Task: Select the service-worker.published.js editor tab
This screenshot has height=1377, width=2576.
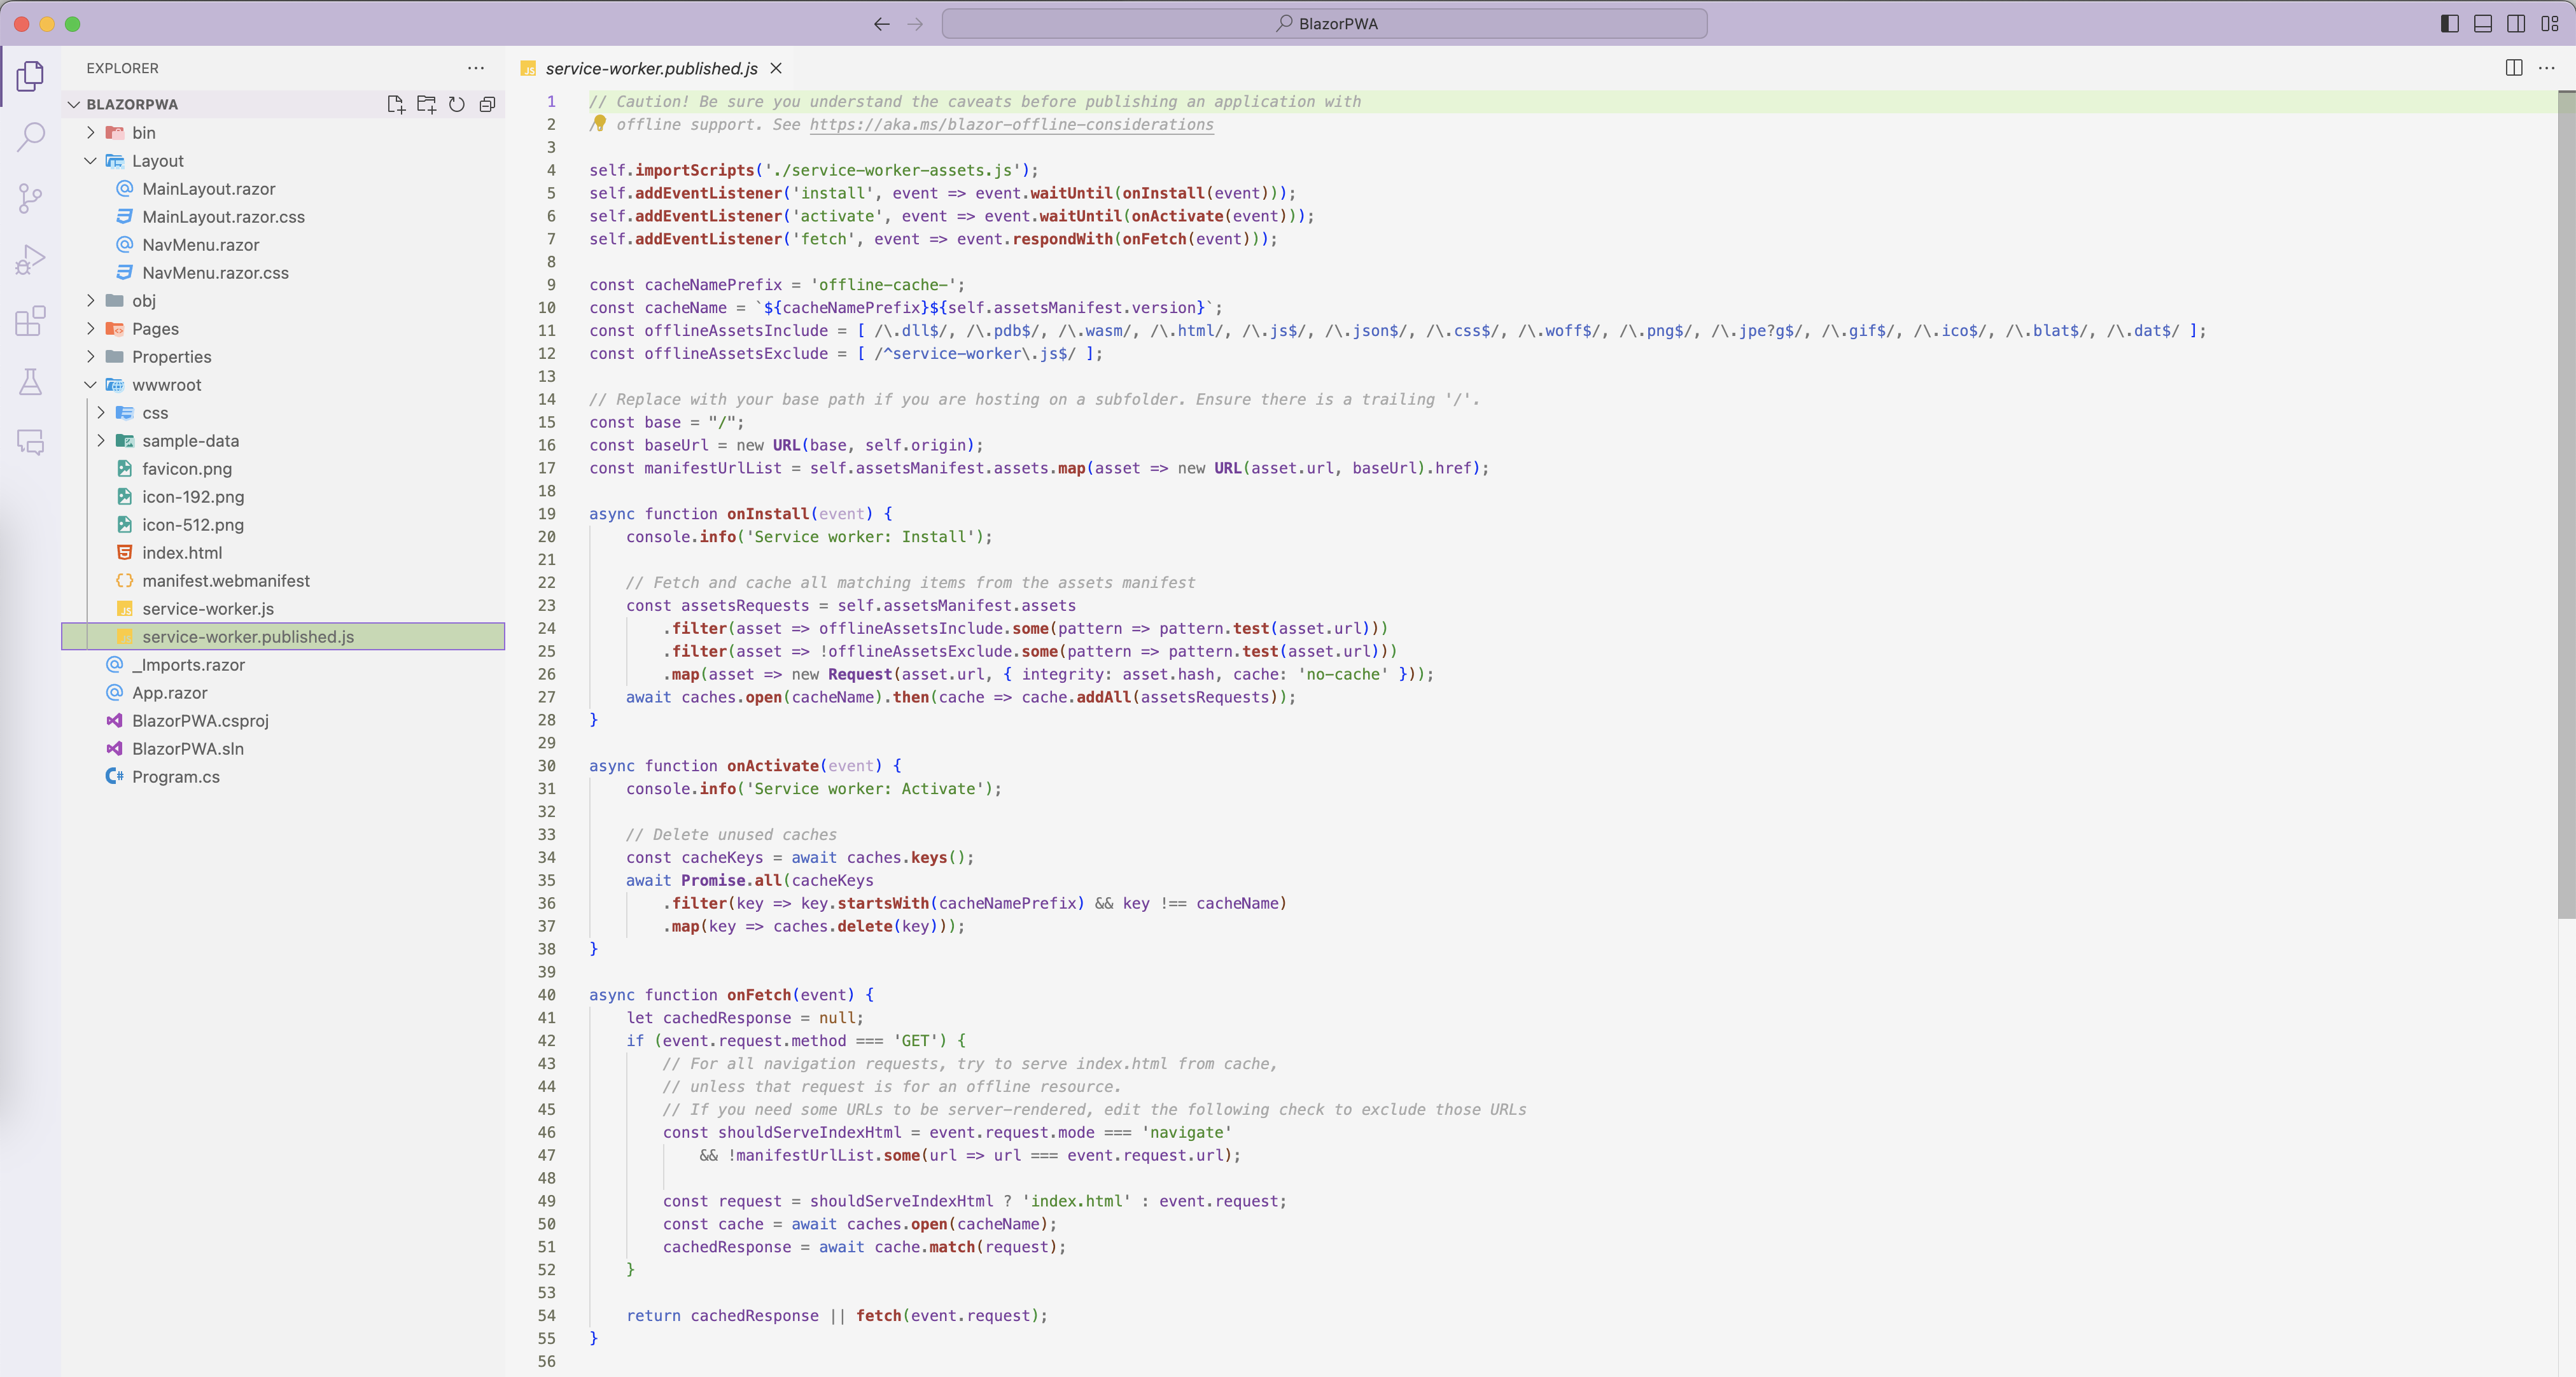Action: (x=651, y=69)
